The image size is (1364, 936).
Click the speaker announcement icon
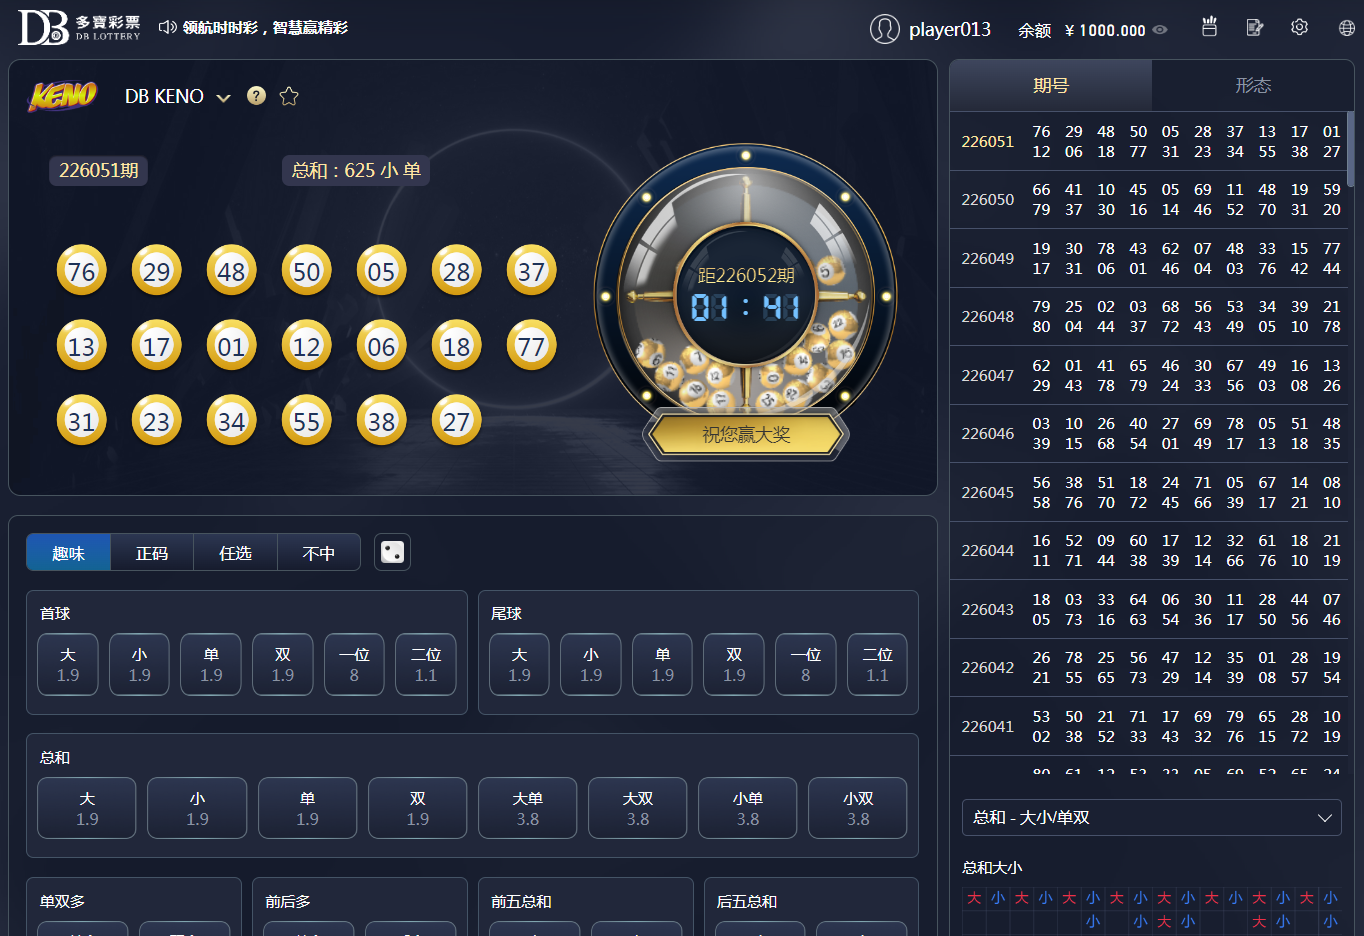pyautogui.click(x=167, y=28)
